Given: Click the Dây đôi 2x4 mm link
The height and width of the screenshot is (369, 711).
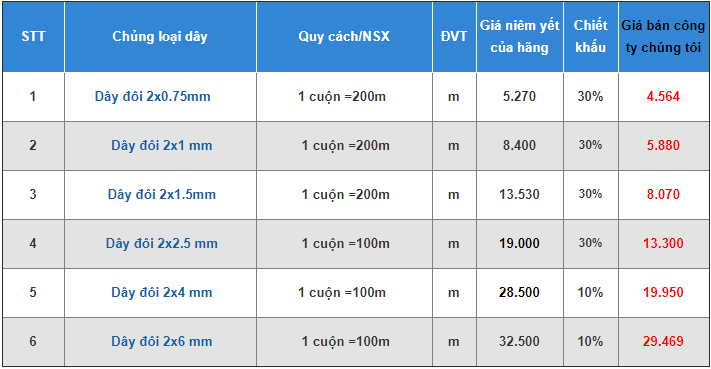Looking at the screenshot, I should coord(161,292).
